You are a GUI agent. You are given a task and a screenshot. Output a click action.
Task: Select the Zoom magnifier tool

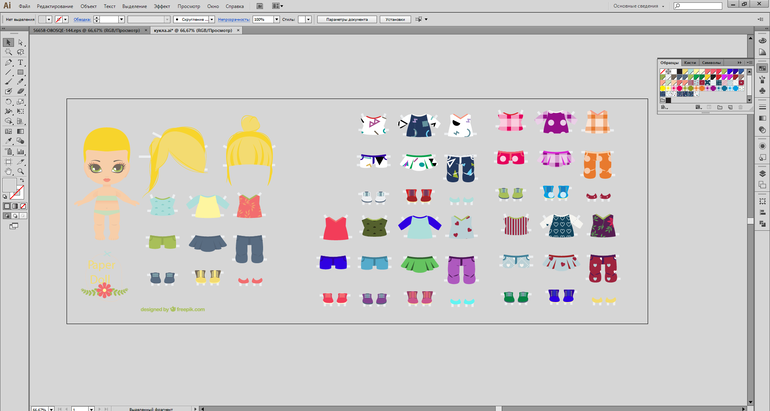20,171
